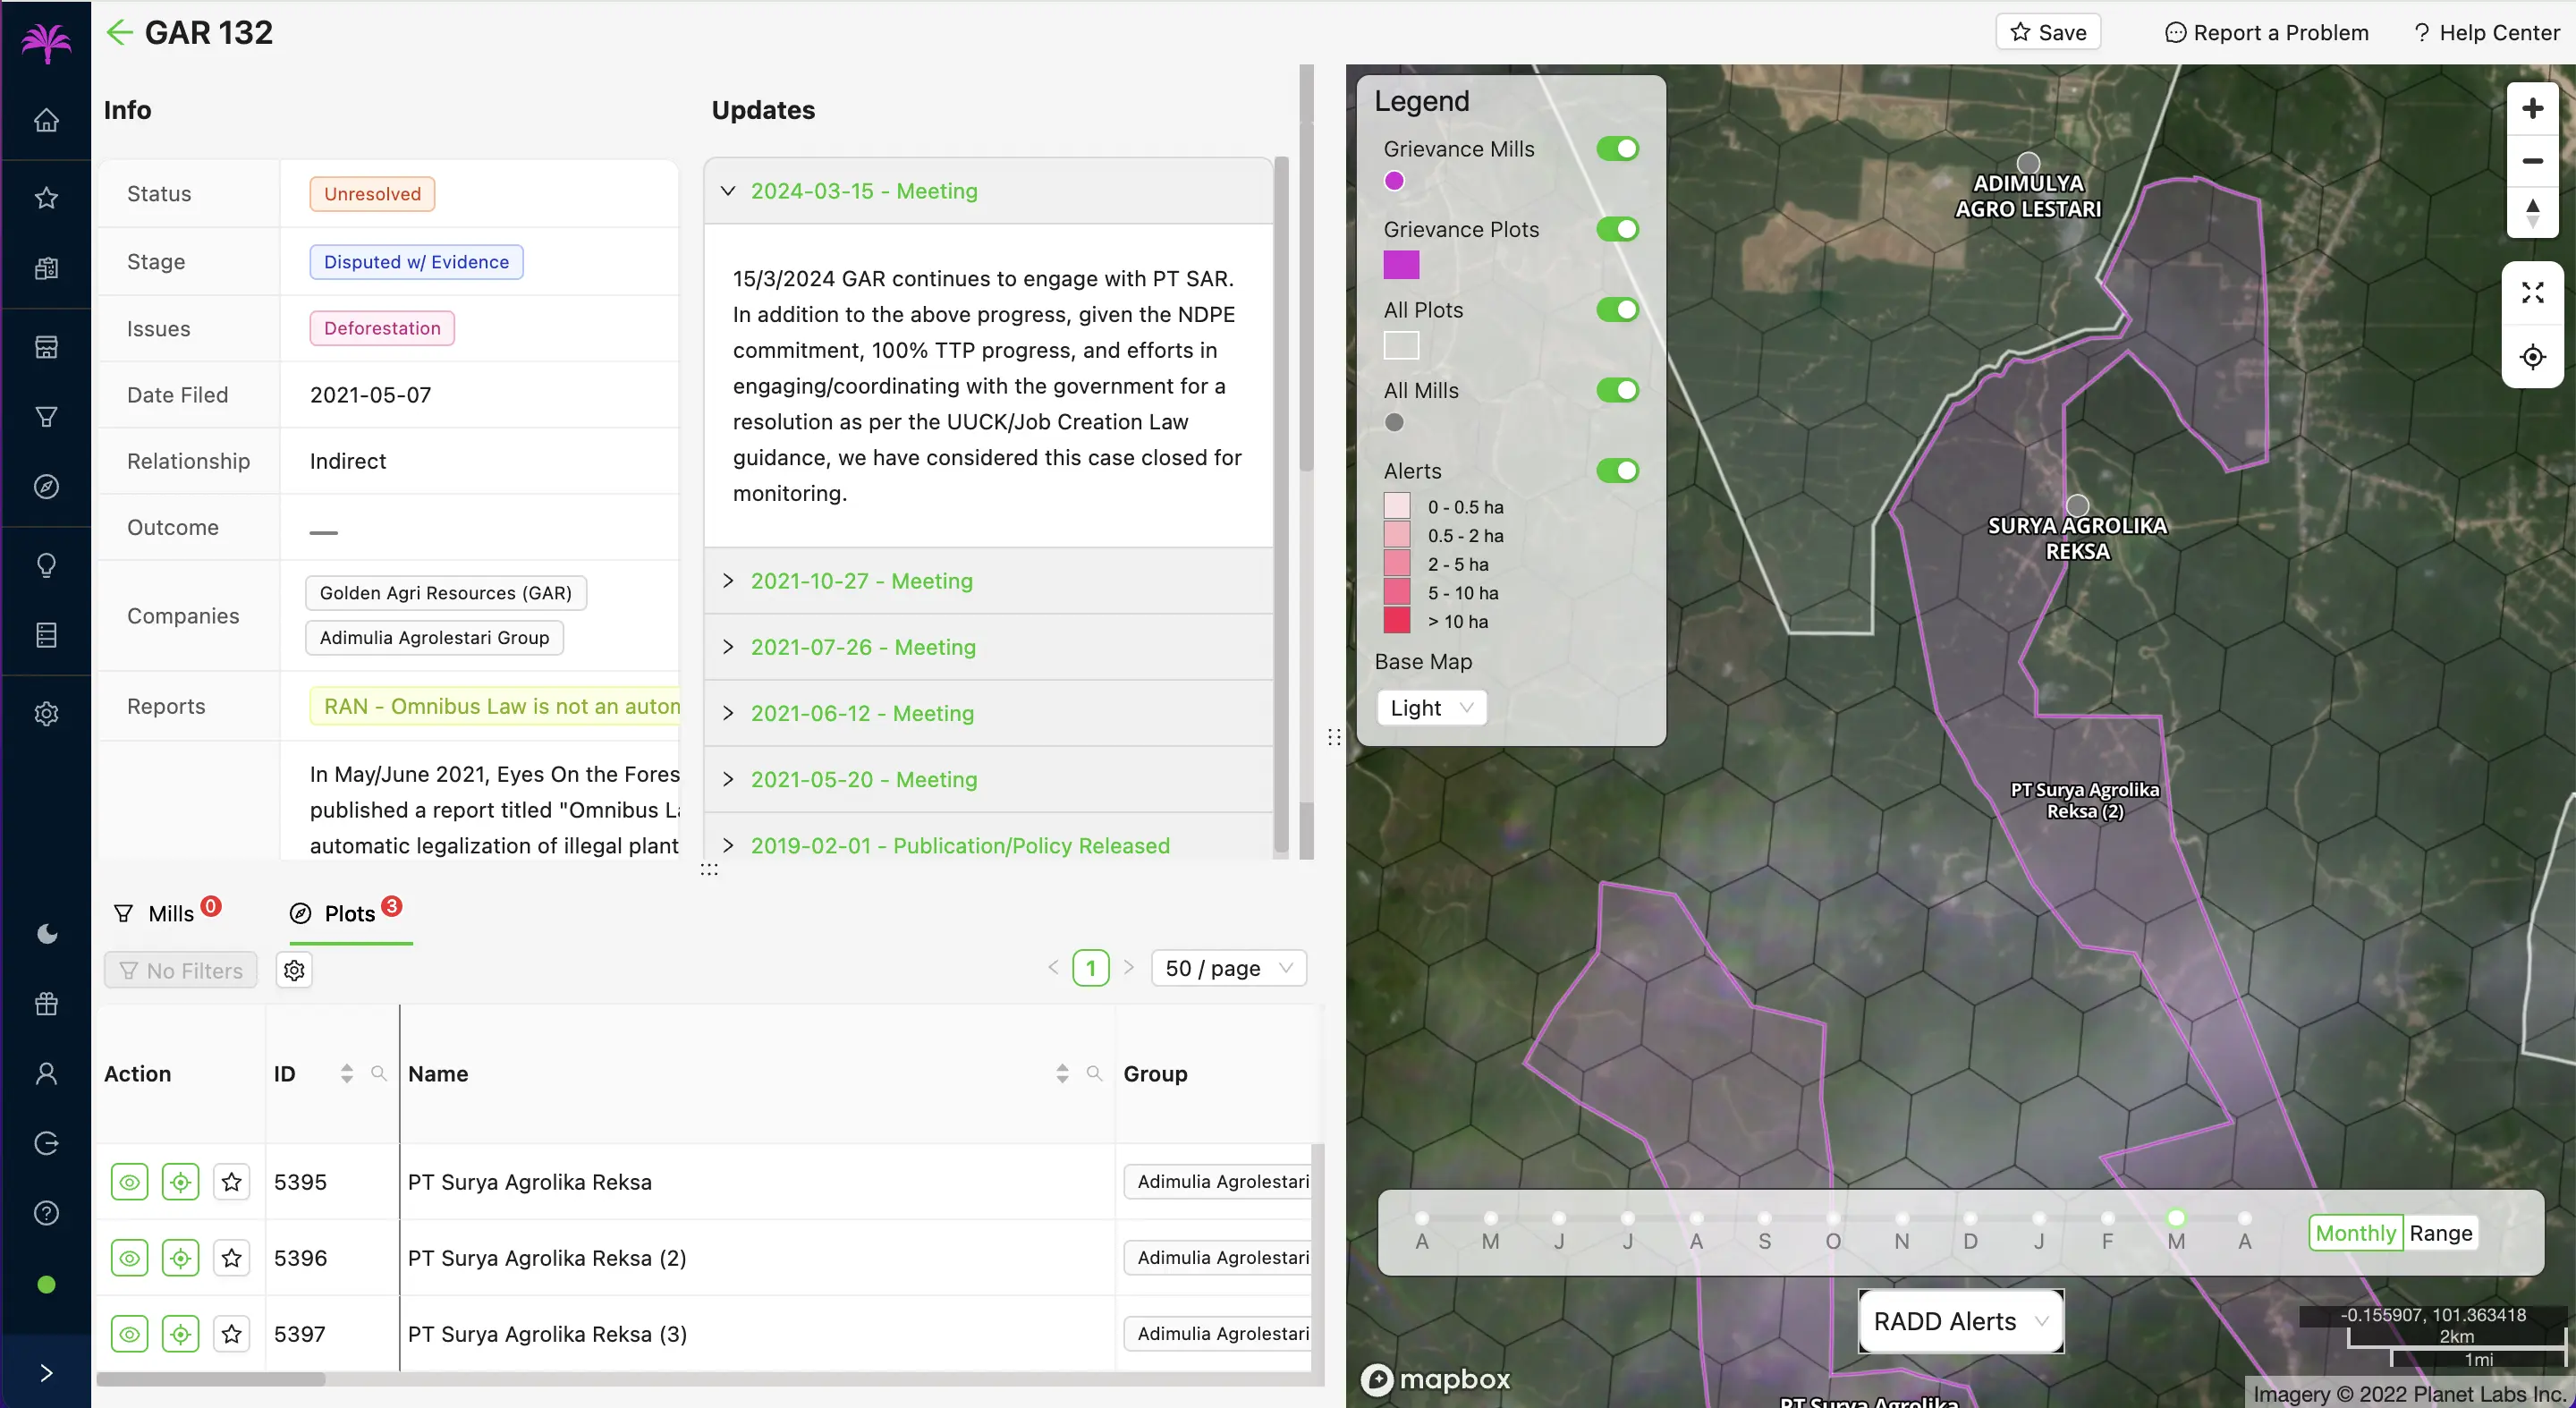The width and height of the screenshot is (2576, 1408).
Task: Switch to the Mills tab
Action: coord(168,913)
